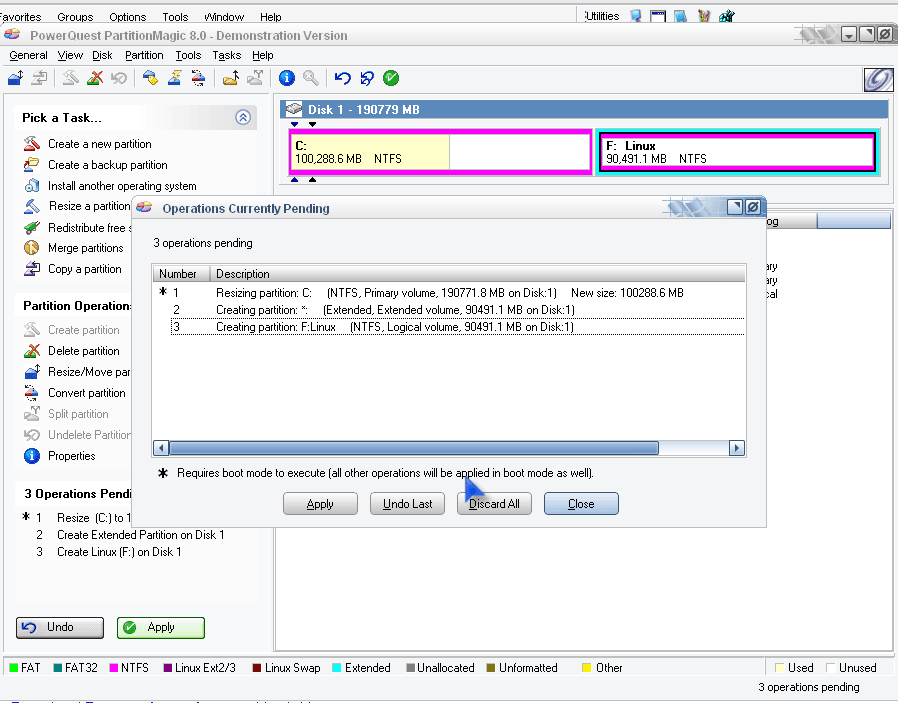Click the red X Delete Partition toolbar icon

coord(95,78)
